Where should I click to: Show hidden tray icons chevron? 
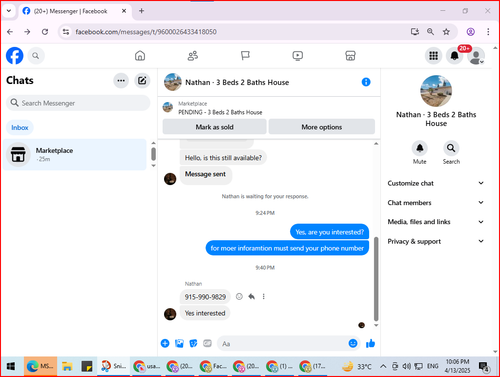383,367
